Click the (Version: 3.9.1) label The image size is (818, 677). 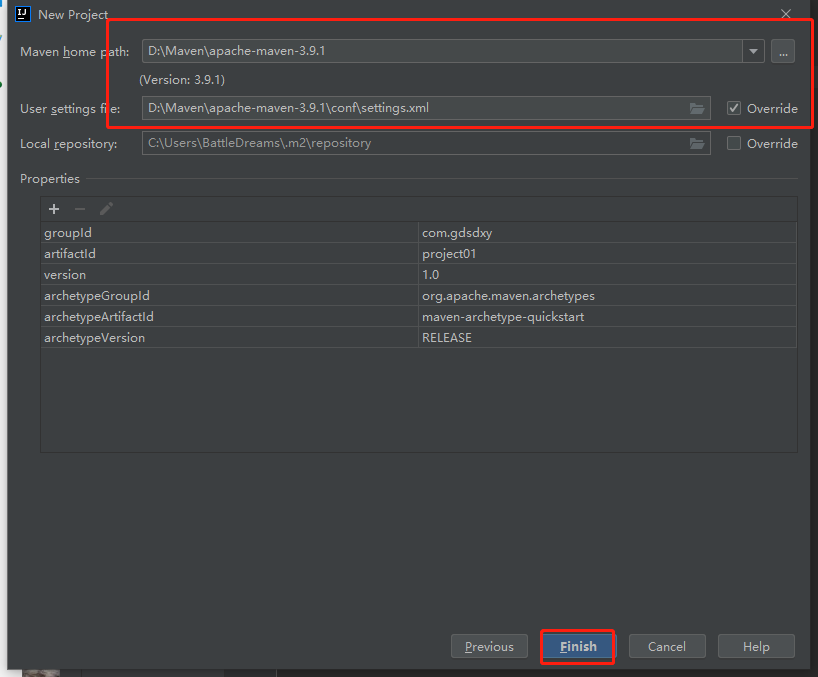[182, 80]
